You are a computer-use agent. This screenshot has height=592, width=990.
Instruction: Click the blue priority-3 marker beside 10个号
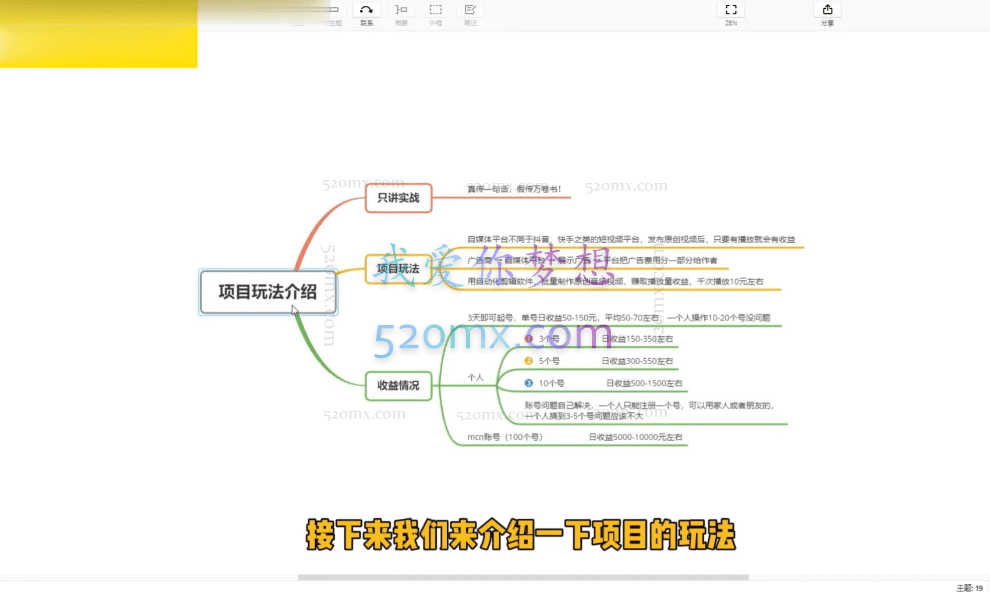click(528, 383)
